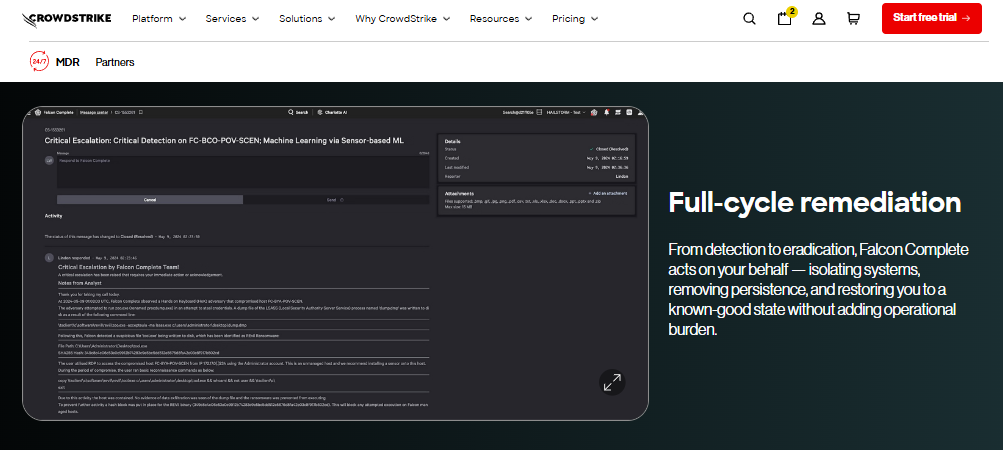
Task: Open the site search magnifier icon
Action: click(749, 19)
